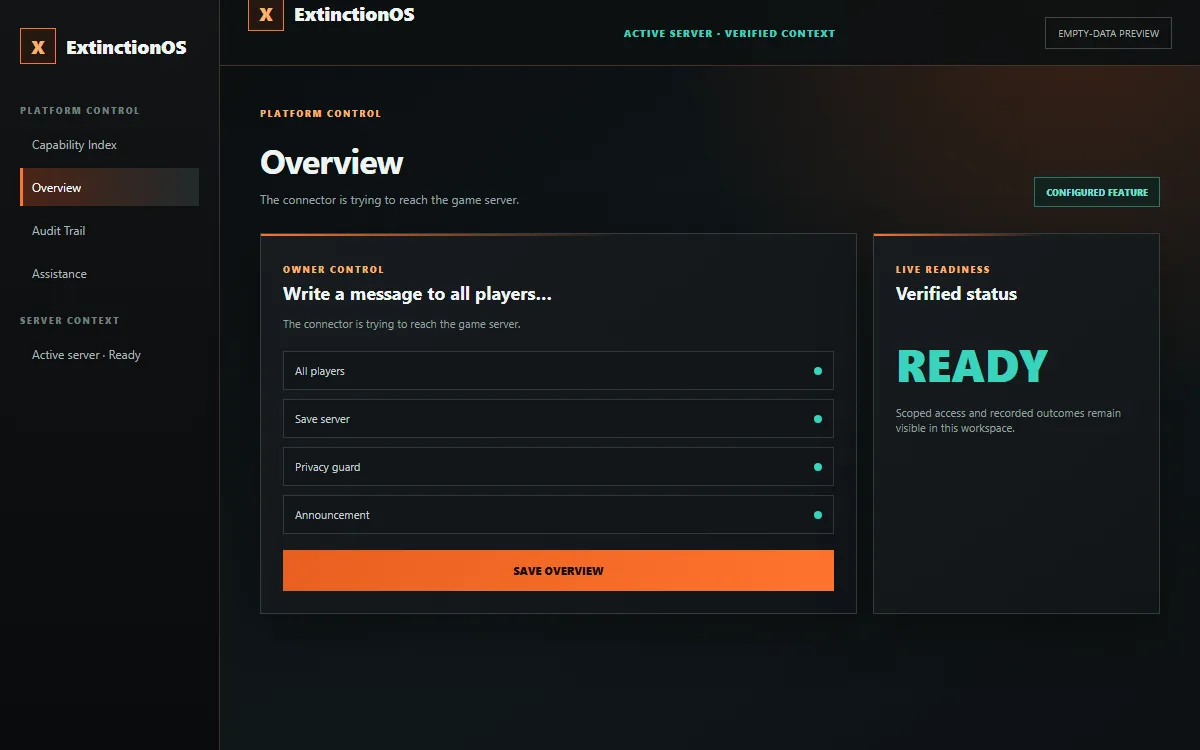Select the Privacy guard row
Screen dimensions: 1200x750
point(558,467)
